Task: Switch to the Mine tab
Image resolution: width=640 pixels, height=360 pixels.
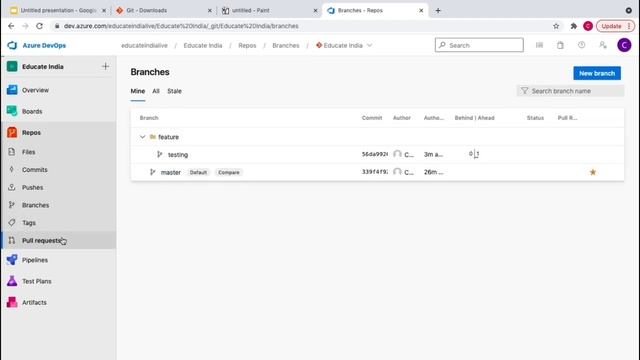Action: tap(138, 91)
